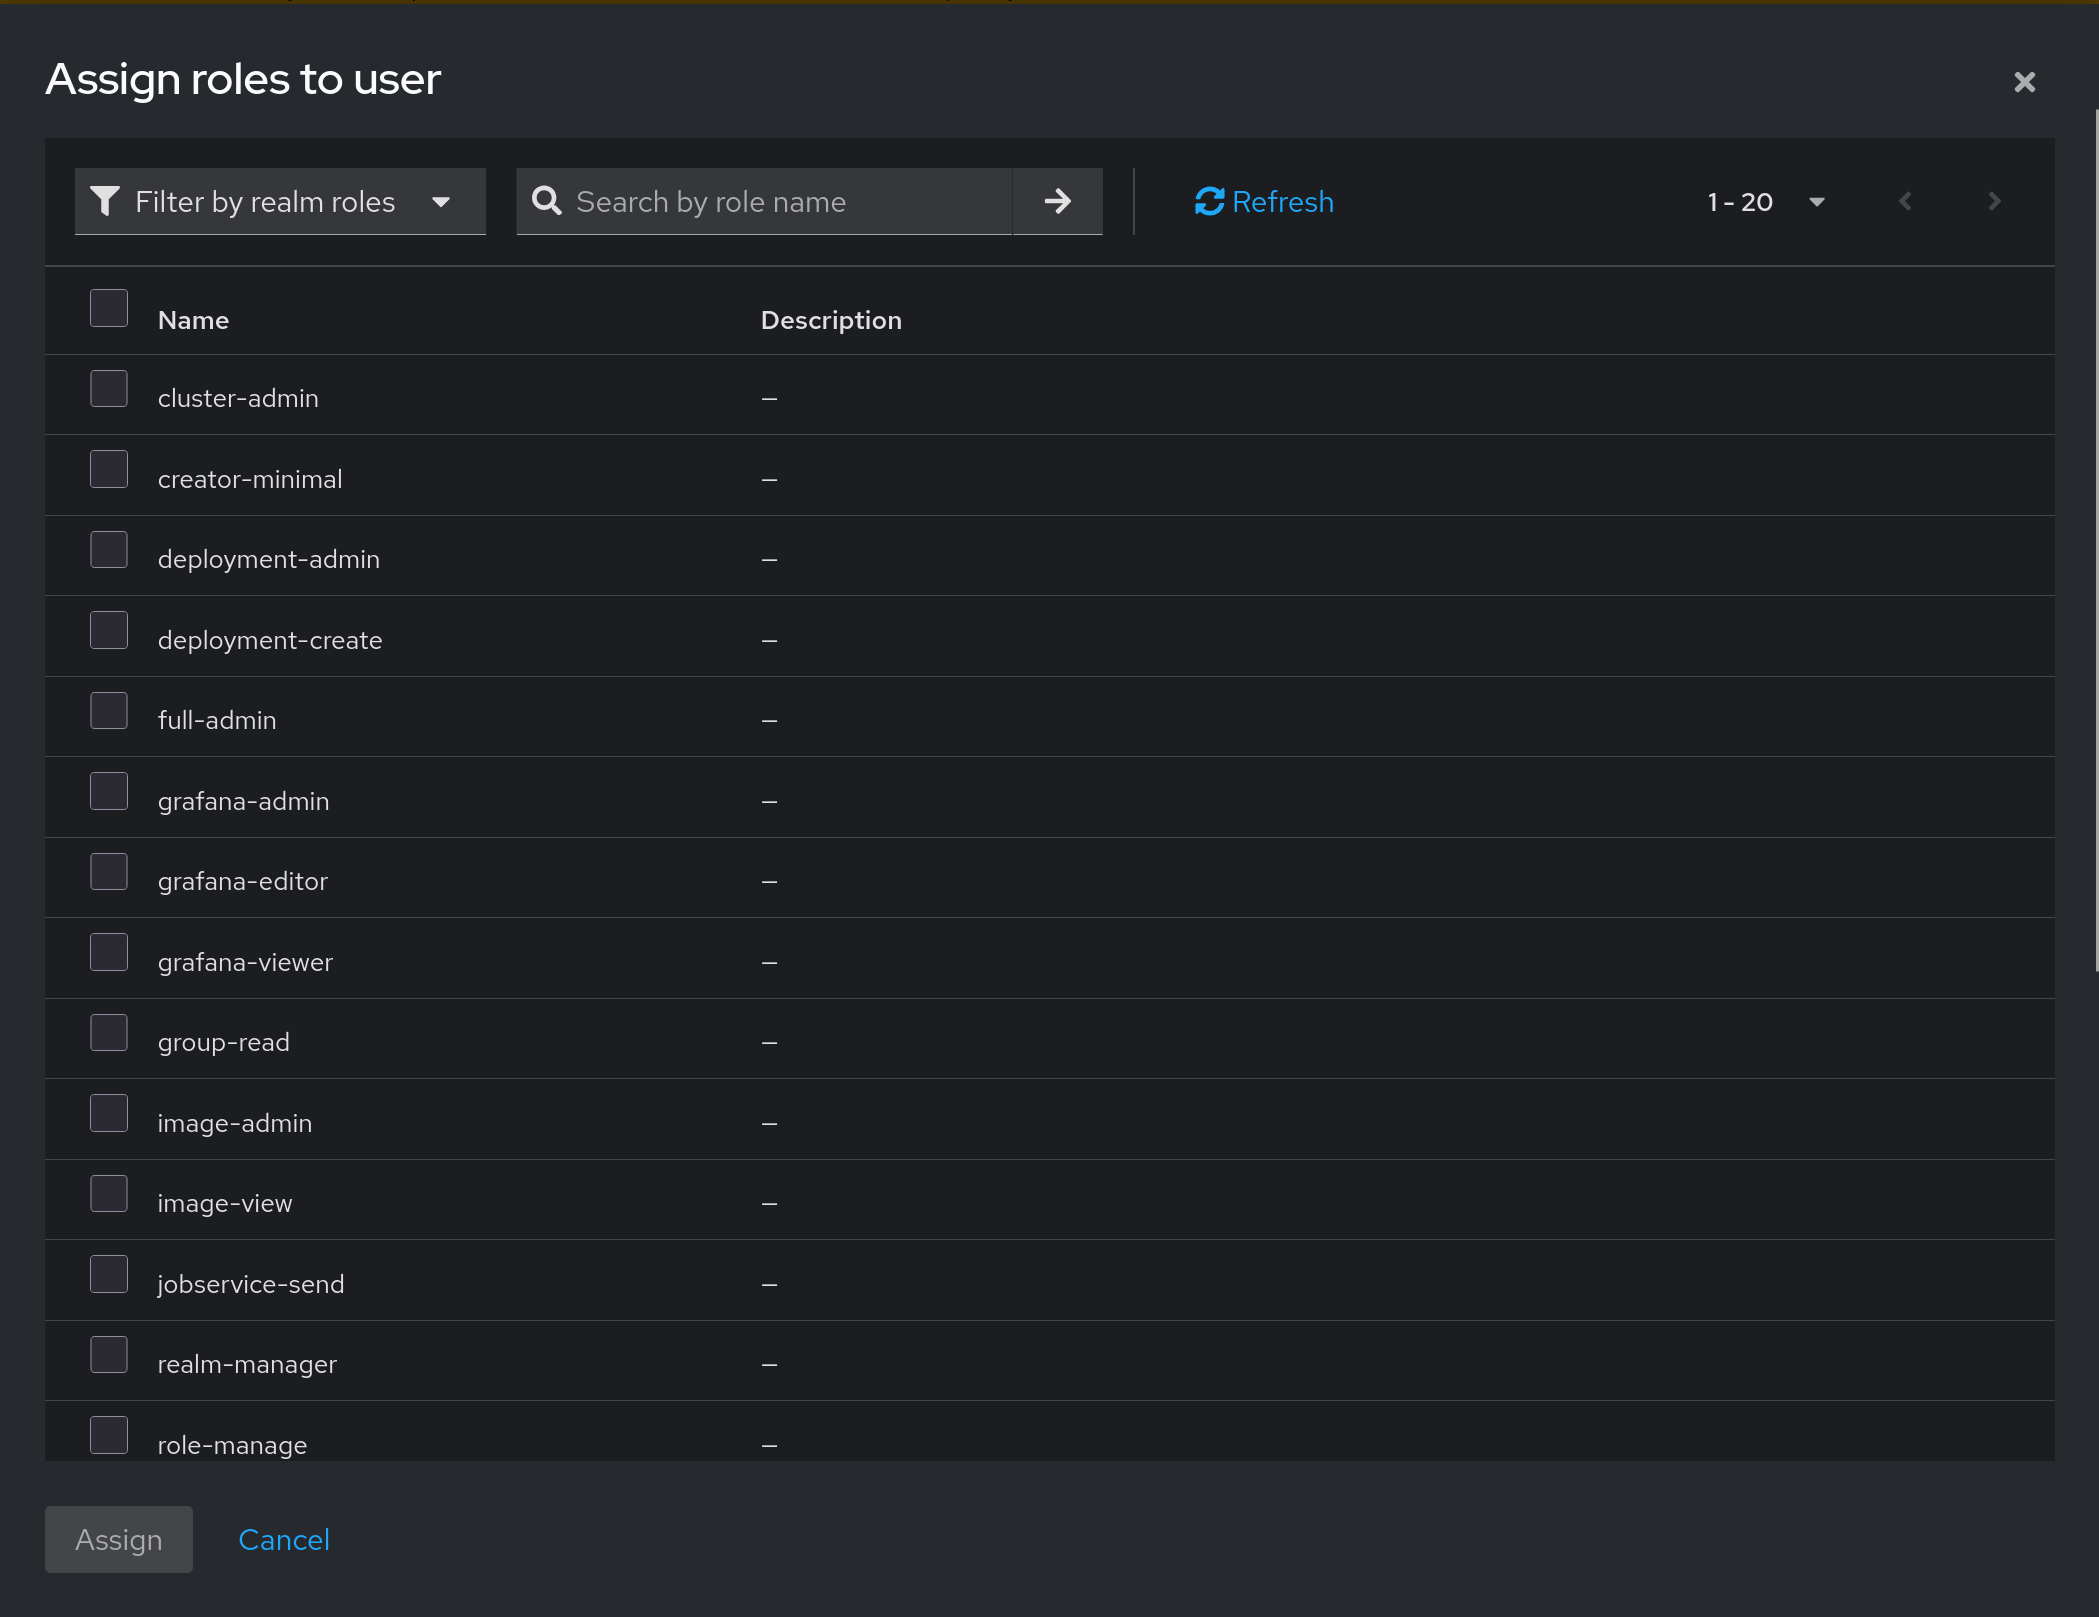Click the search arrow submit button
This screenshot has height=1617, width=2099.
tap(1057, 202)
